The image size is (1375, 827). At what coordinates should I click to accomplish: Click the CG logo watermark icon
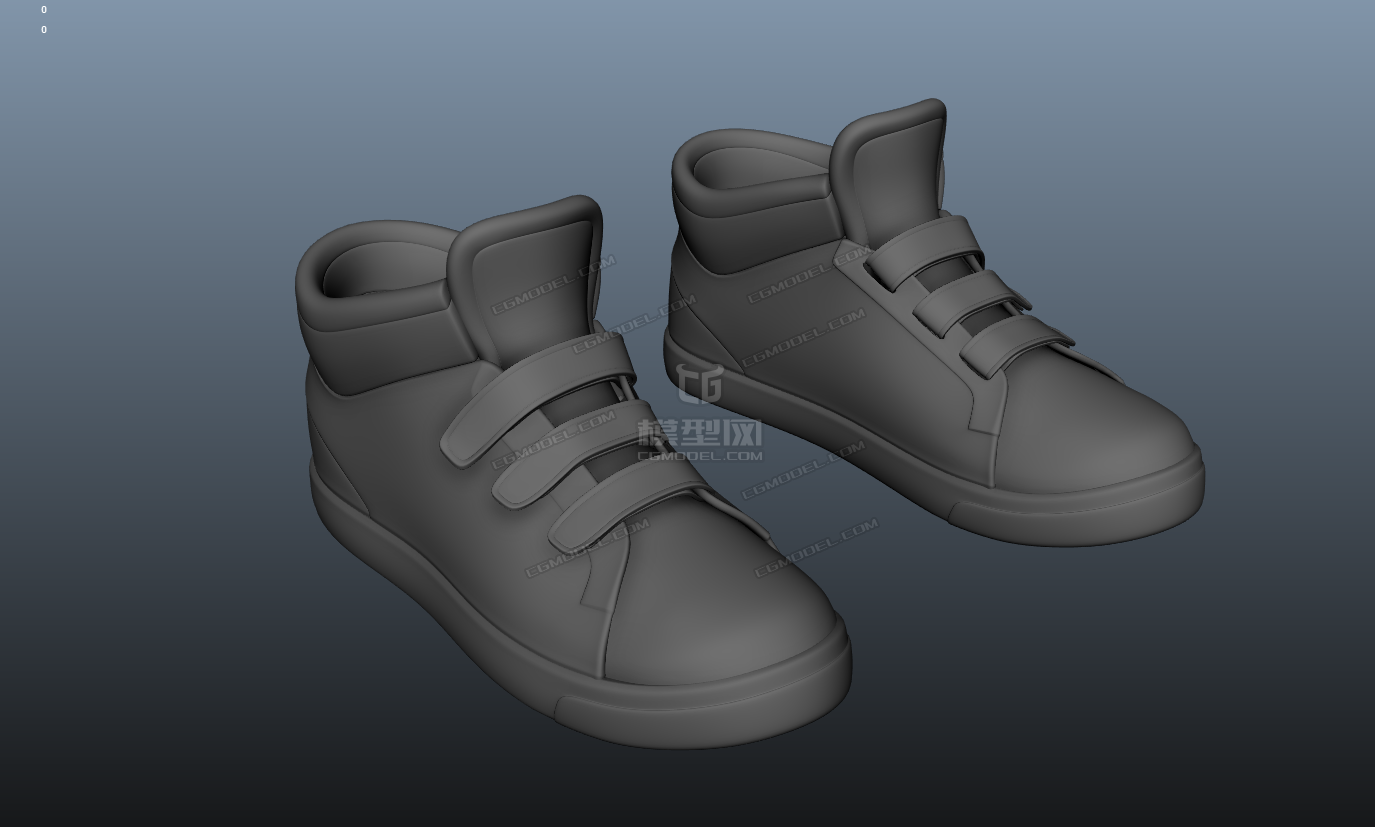pyautogui.click(x=699, y=383)
